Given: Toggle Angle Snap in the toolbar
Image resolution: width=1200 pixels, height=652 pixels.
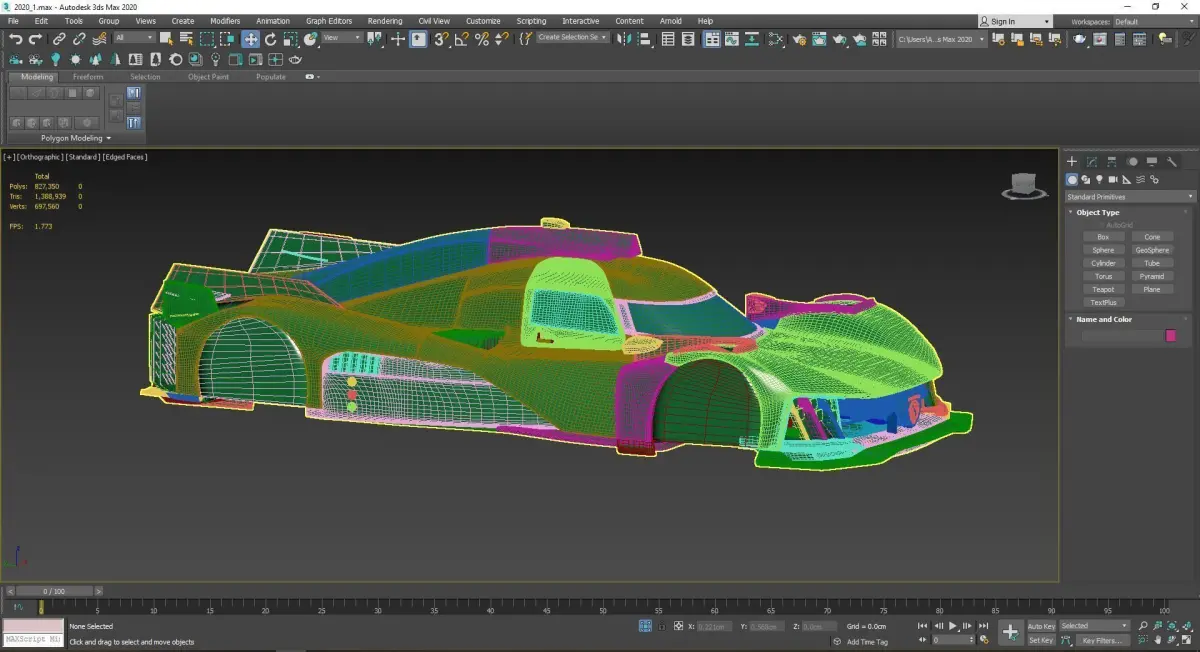Looking at the screenshot, I should 462,39.
